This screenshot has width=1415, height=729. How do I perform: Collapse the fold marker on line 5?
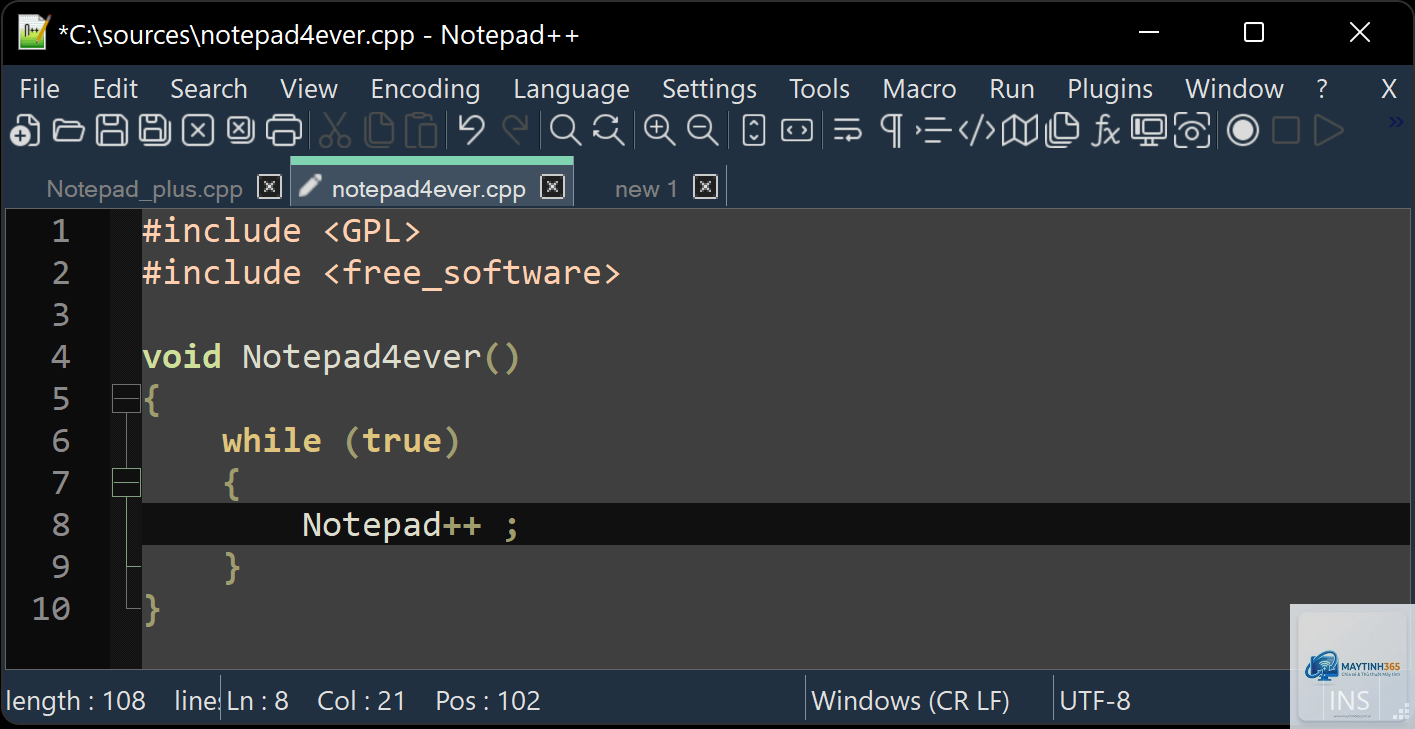[126, 399]
